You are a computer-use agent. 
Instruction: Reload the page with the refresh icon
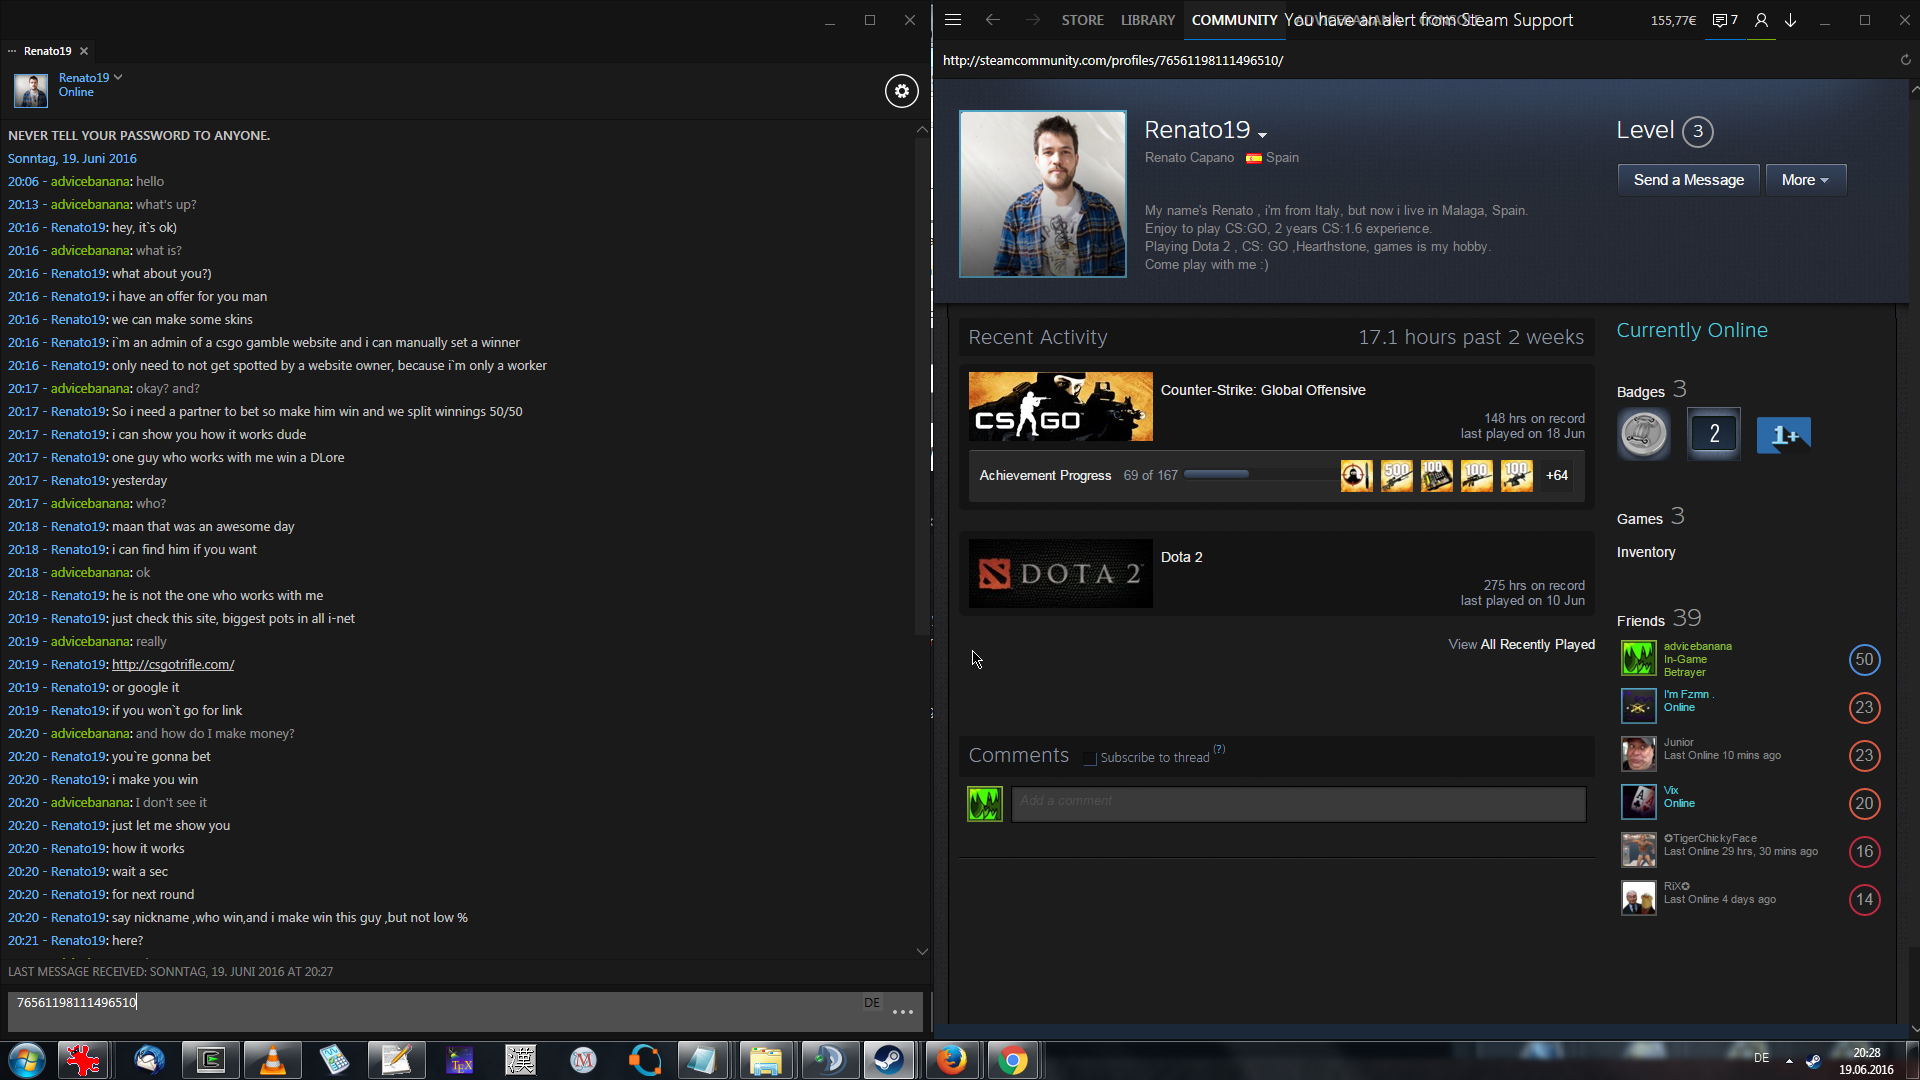[1905, 60]
